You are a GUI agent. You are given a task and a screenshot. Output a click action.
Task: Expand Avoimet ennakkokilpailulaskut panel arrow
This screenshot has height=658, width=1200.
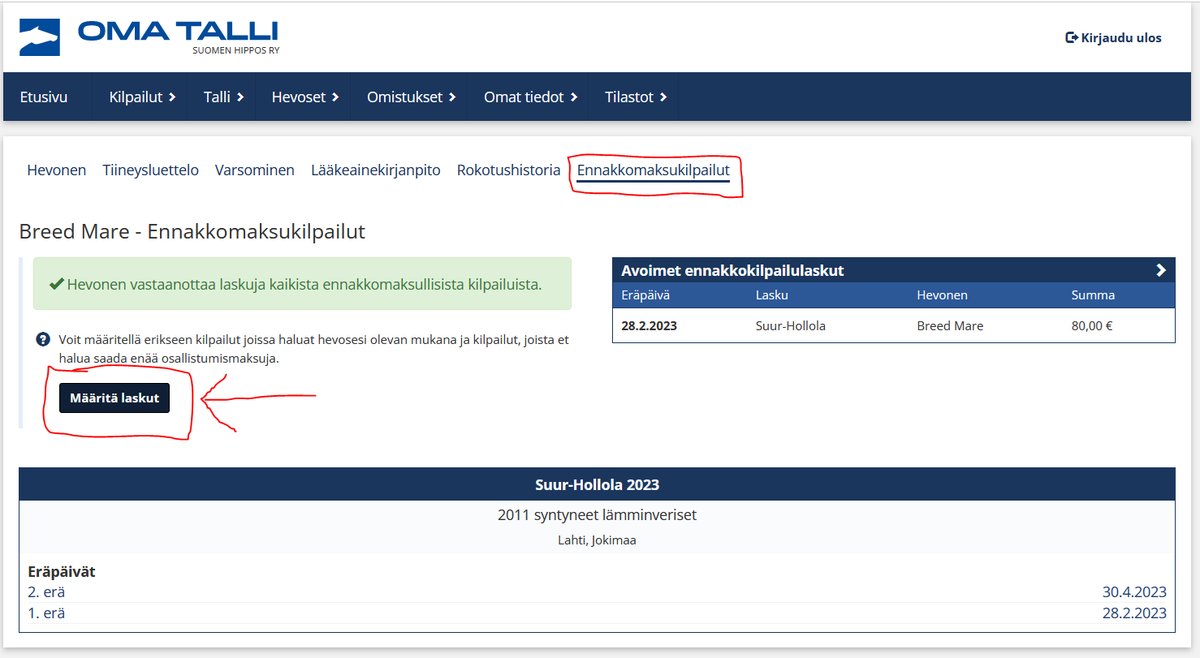pyautogui.click(x=1160, y=270)
